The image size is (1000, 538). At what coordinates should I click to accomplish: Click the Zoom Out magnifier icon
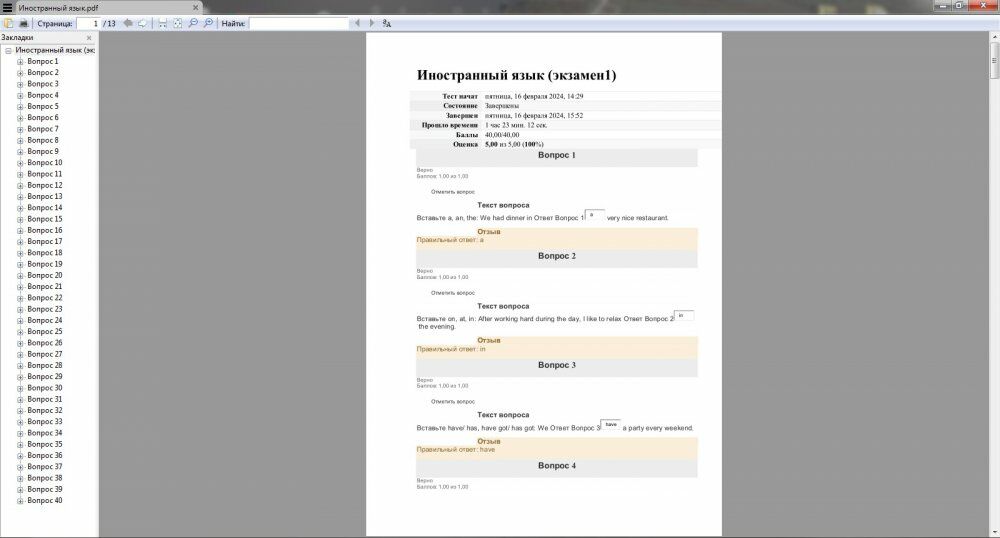[193, 23]
